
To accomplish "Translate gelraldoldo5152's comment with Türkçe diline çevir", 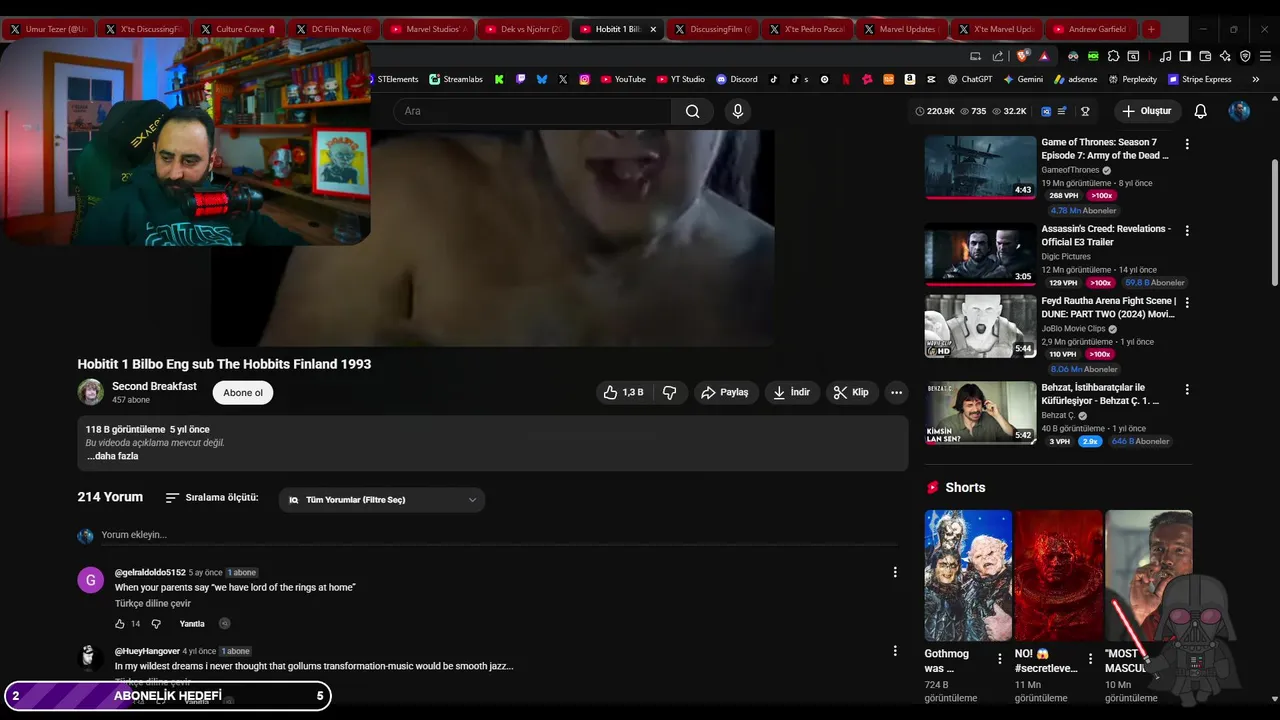I will 153,604.
